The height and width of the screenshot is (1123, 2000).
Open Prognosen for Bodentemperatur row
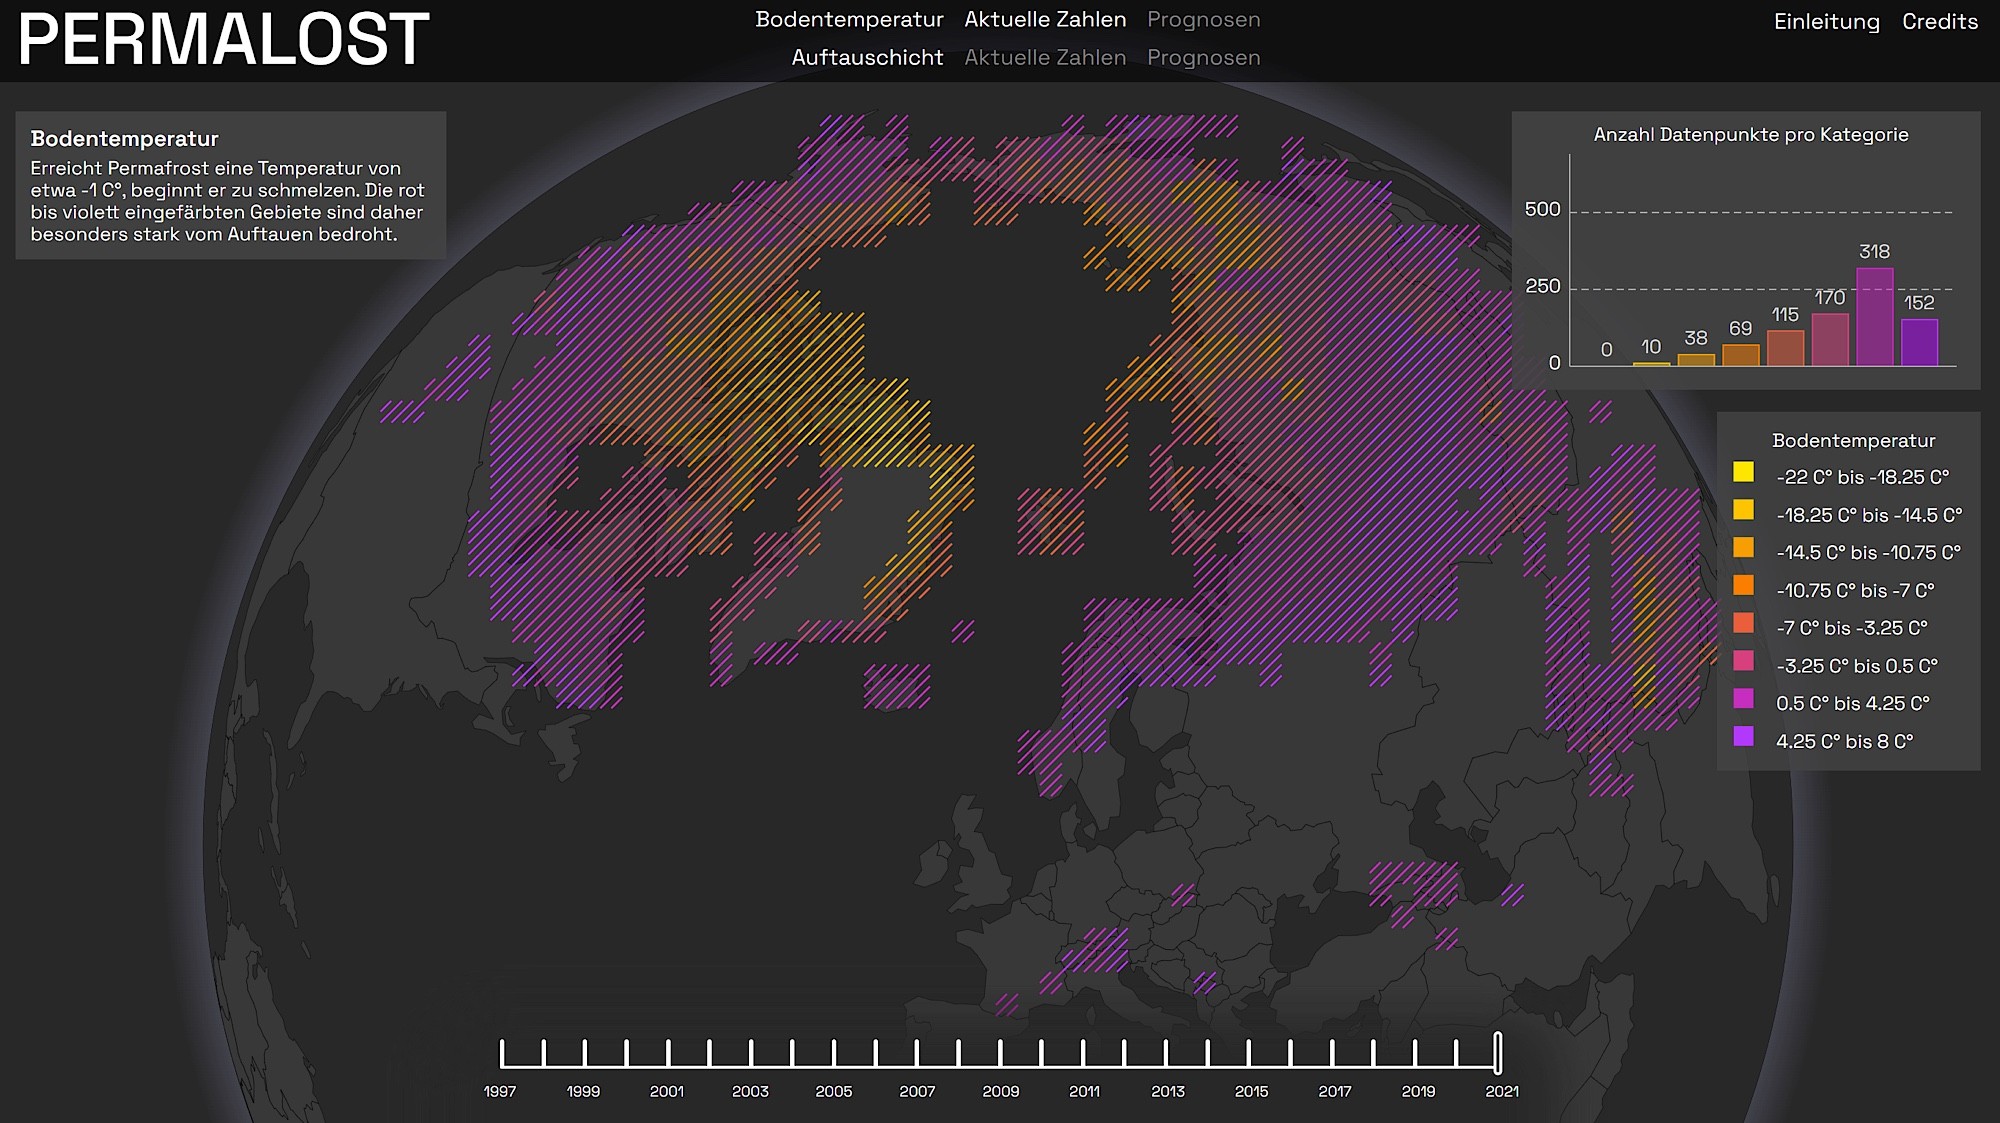[1203, 19]
